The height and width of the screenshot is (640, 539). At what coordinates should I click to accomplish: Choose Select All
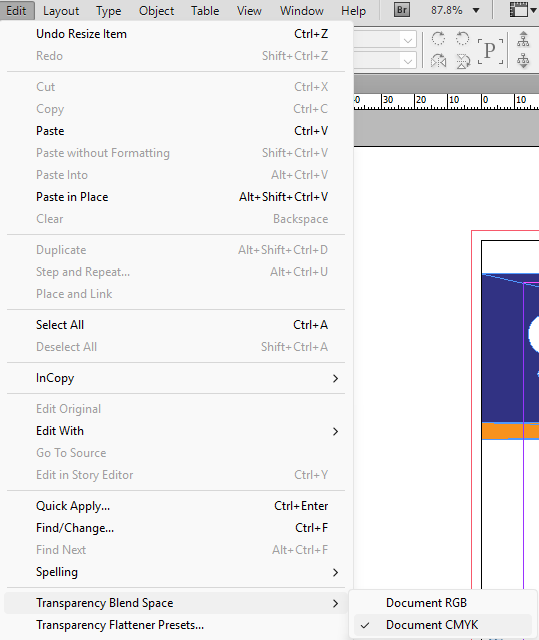(x=176, y=325)
